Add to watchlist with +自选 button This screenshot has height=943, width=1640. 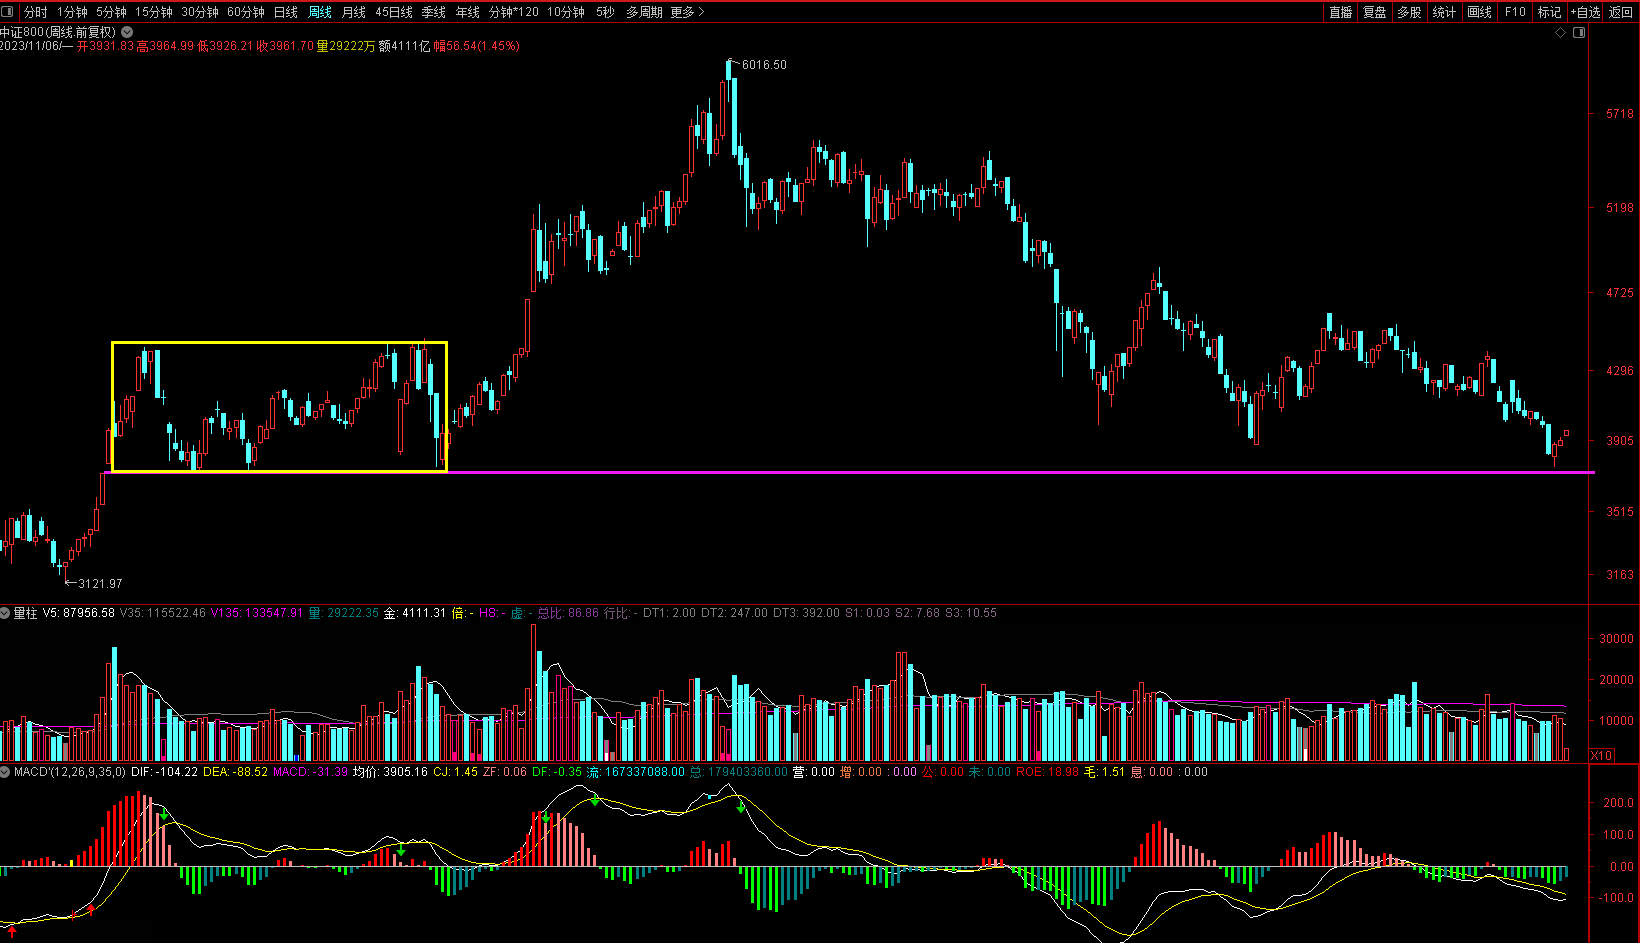[x=1586, y=12]
